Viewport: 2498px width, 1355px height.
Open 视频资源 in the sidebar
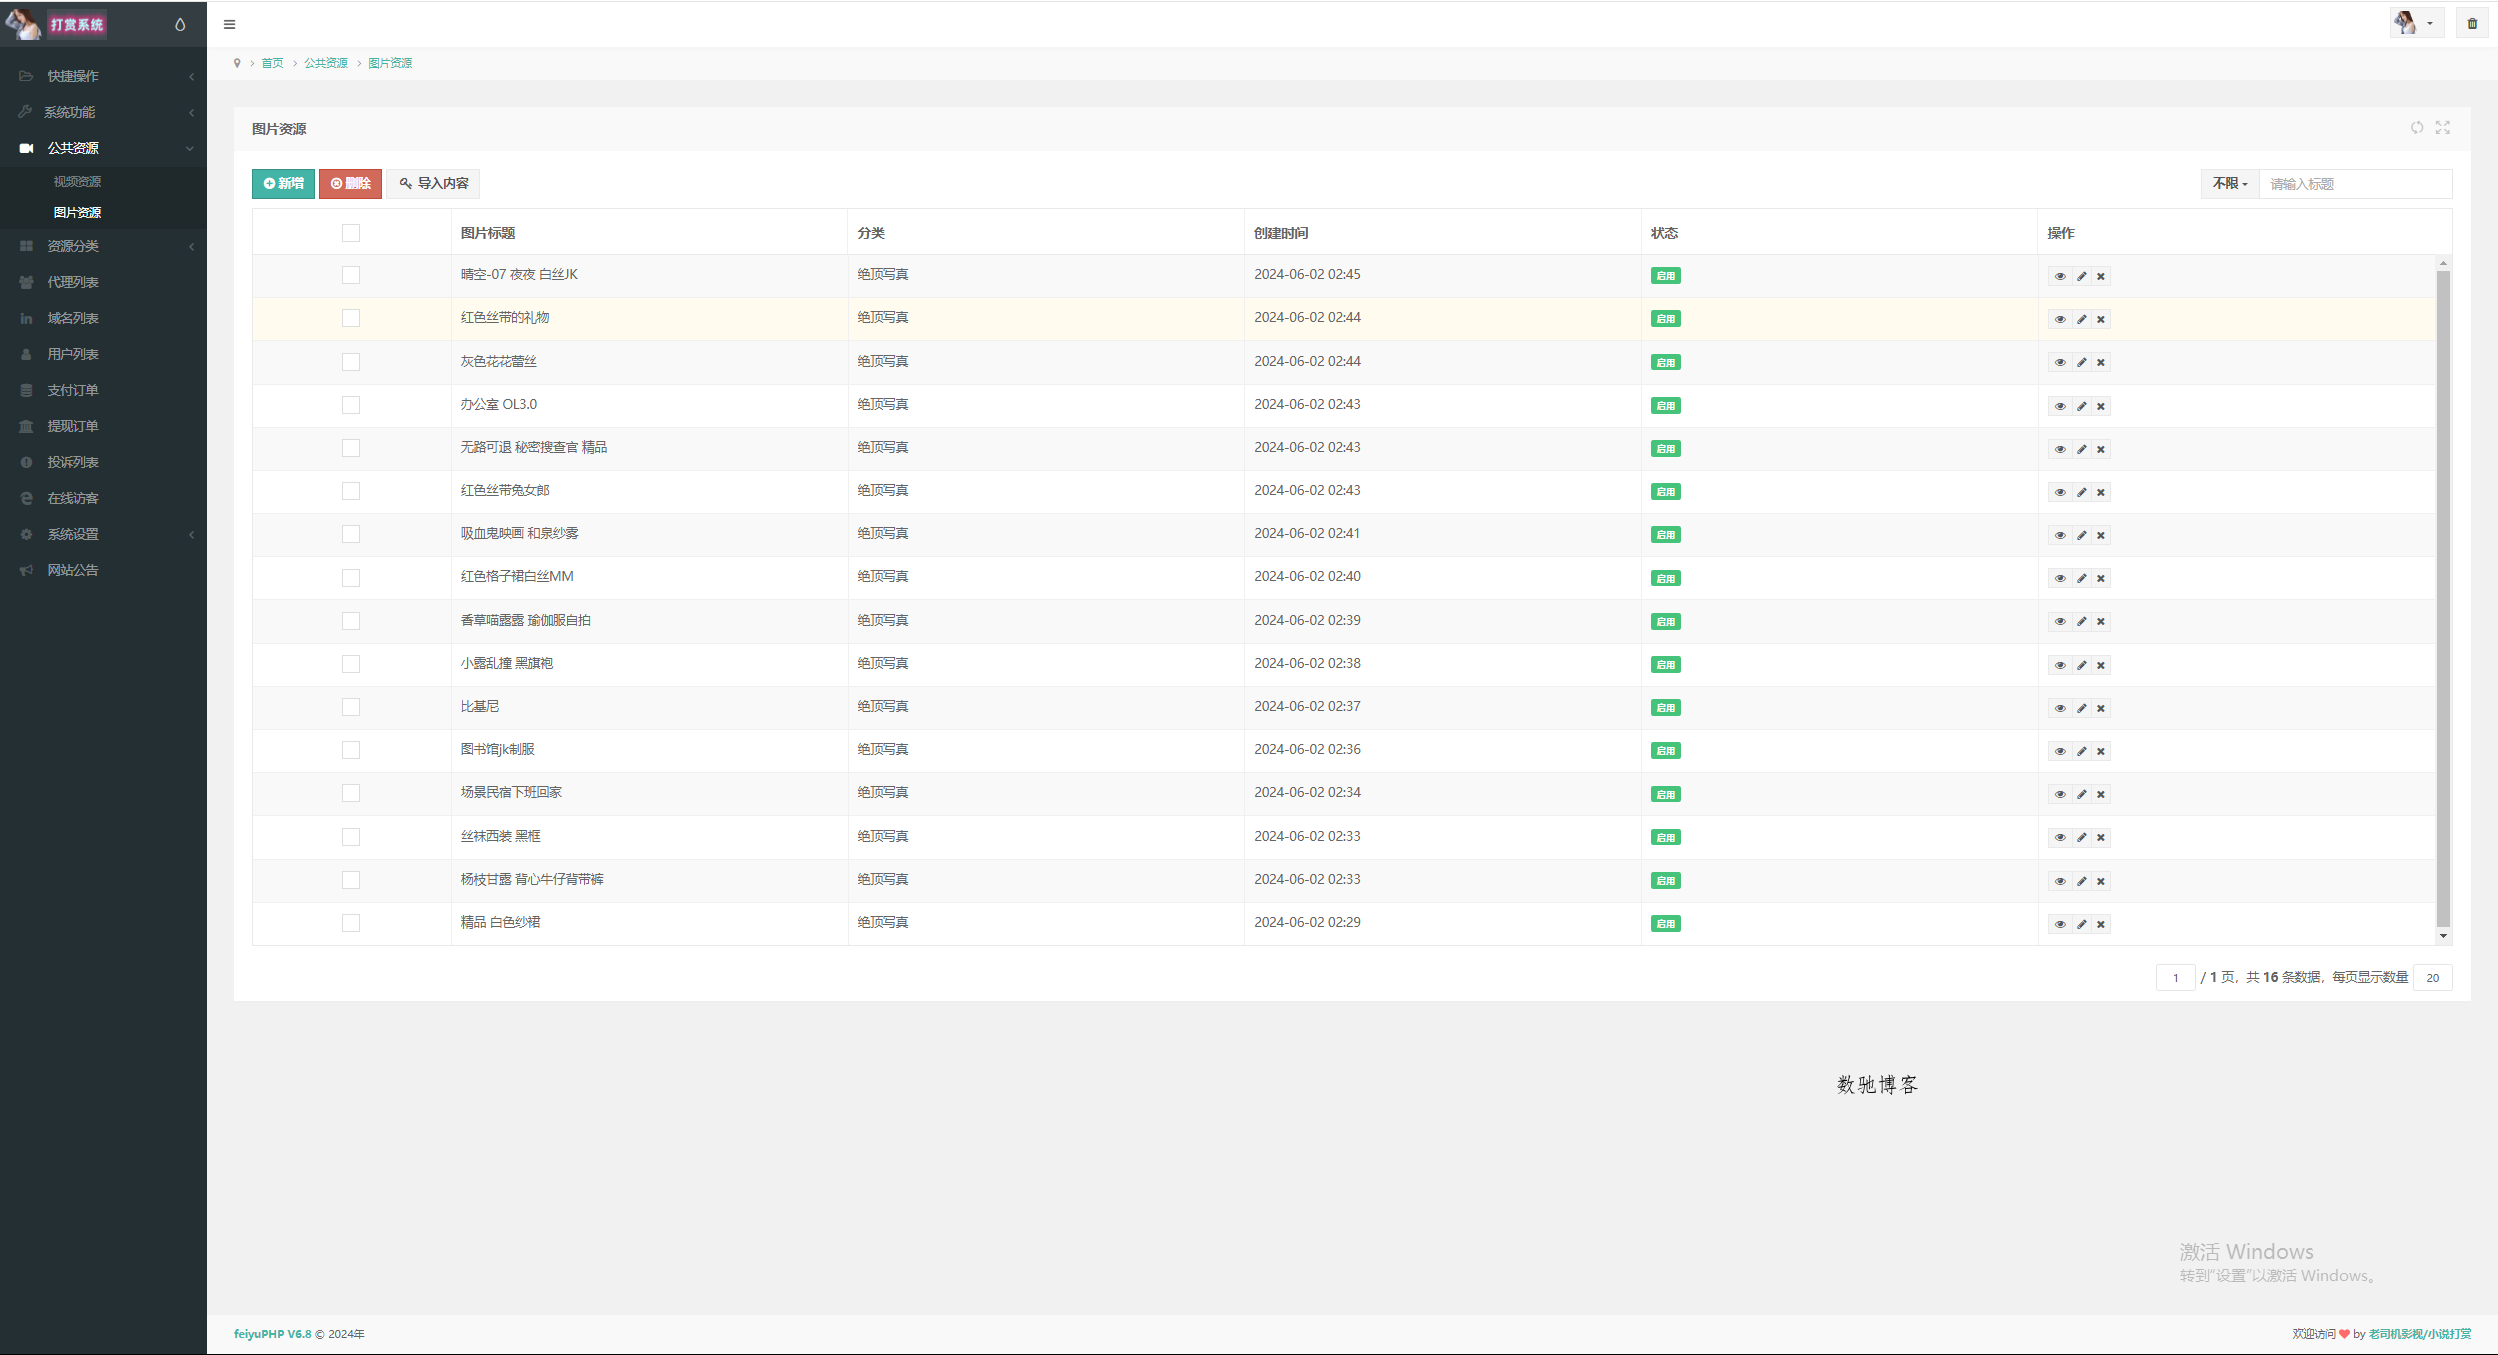point(78,182)
